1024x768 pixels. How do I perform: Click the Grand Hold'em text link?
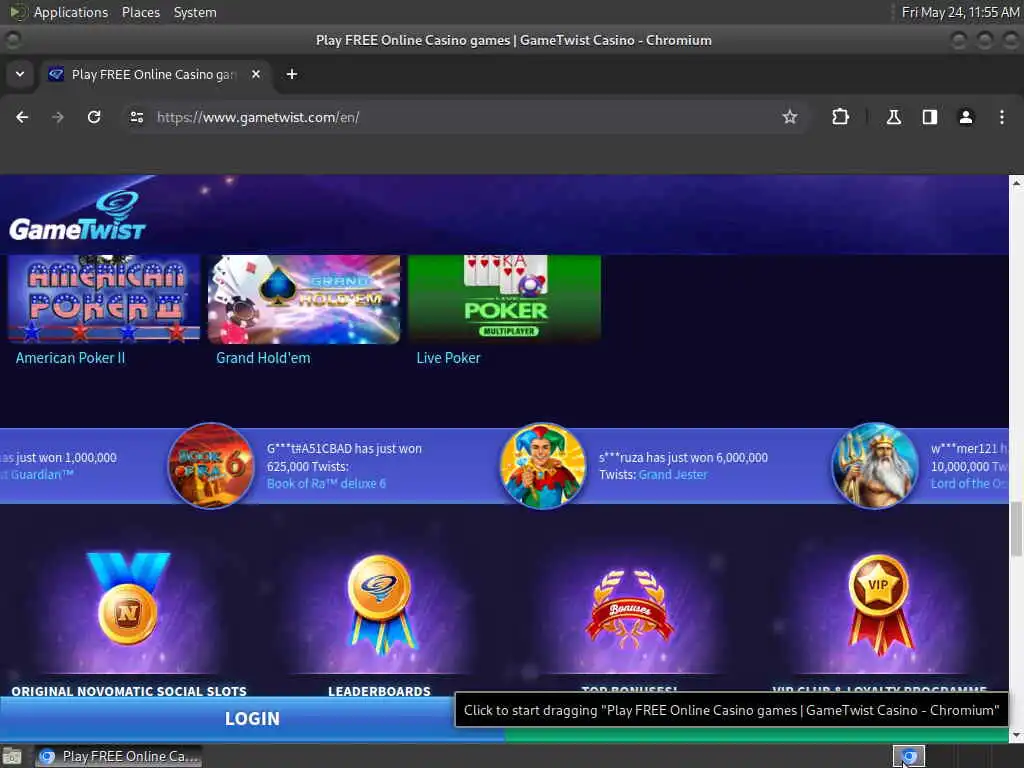pyautogui.click(x=263, y=358)
